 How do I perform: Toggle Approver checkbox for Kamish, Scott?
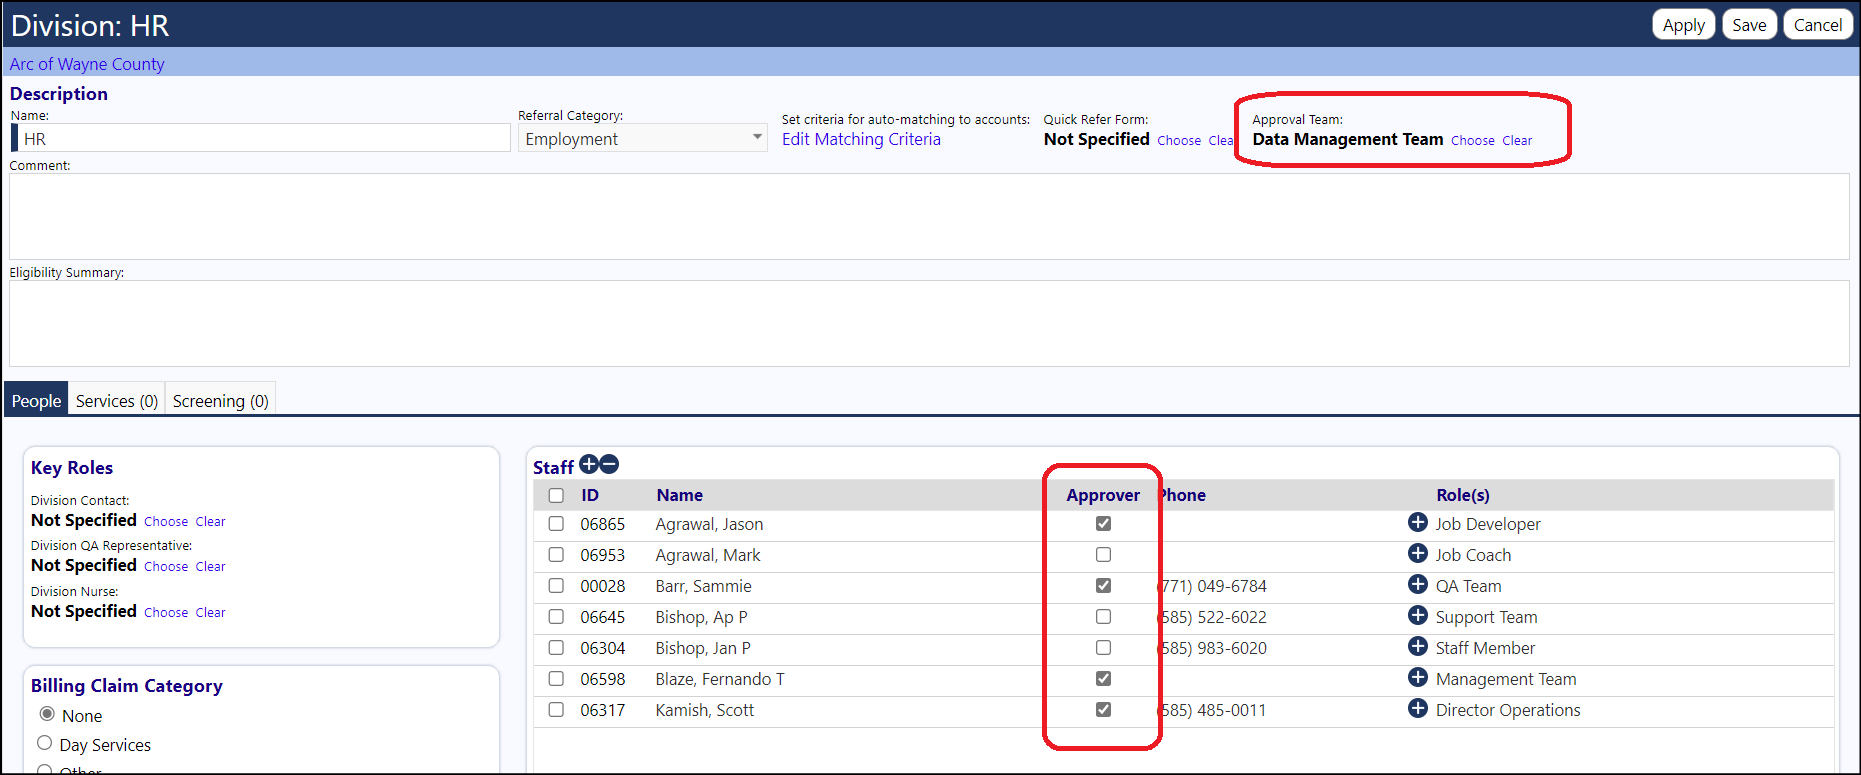coord(1103,709)
